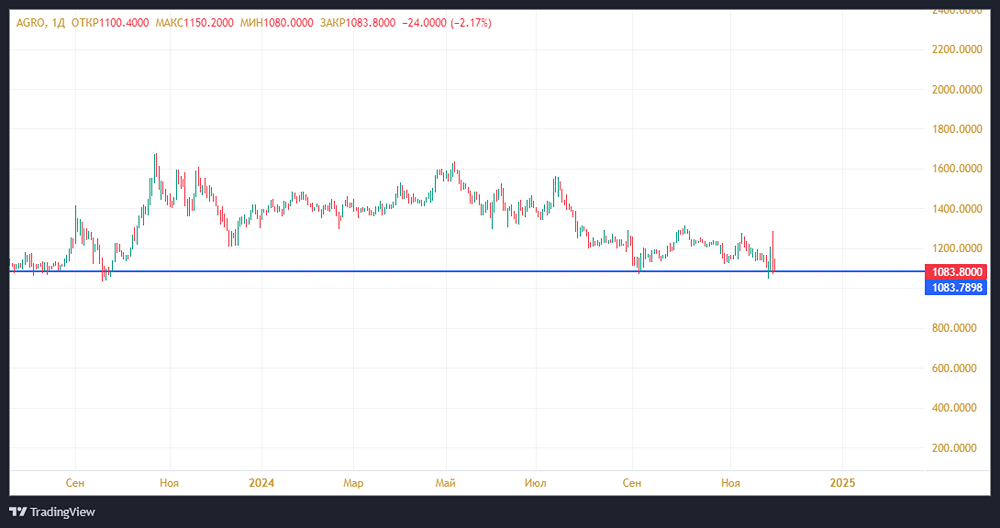The width and height of the screenshot is (1000, 528).
Task: Click the 1600.0000 price axis label
Action: click(955, 169)
